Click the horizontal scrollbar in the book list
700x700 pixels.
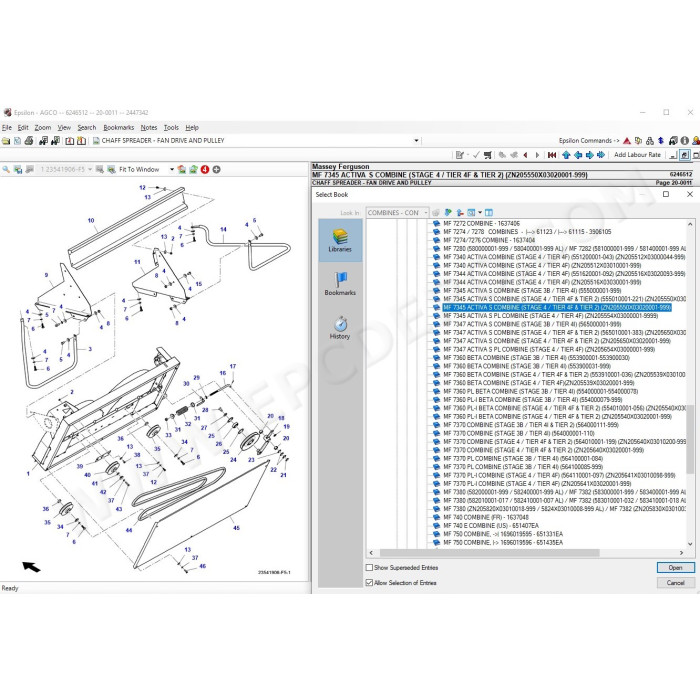point(489,553)
